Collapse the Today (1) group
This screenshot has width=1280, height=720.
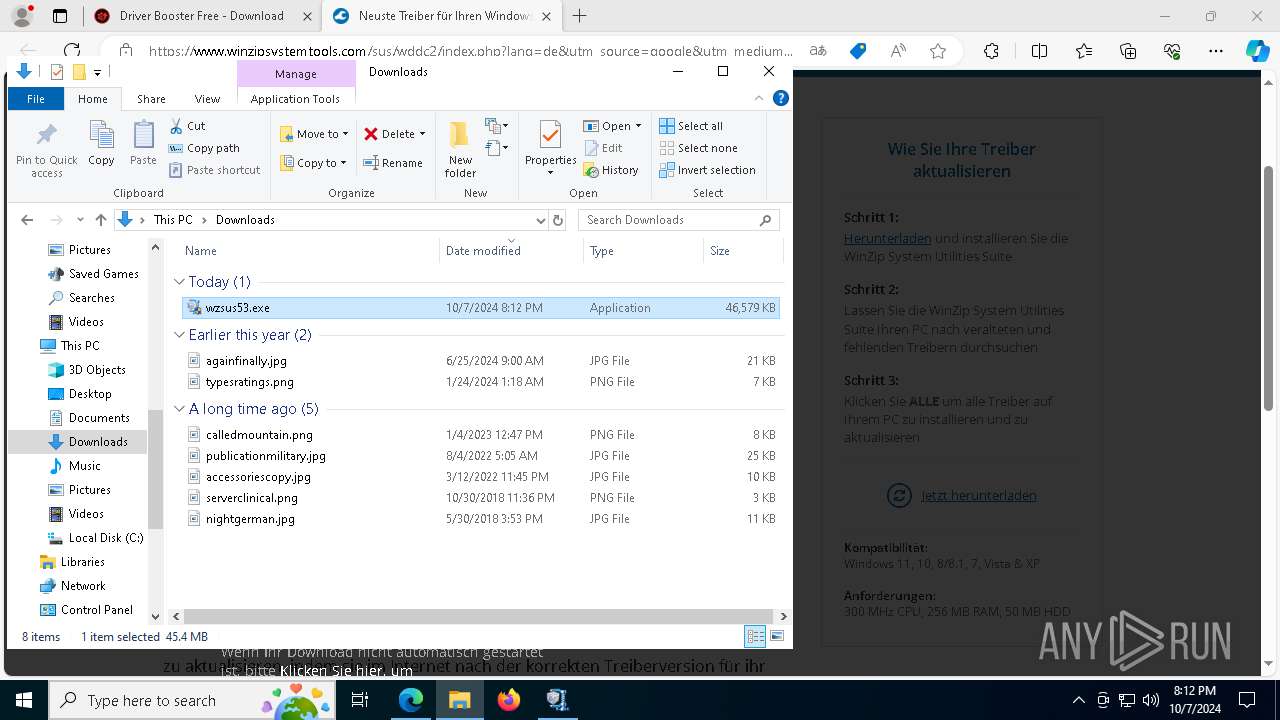[x=180, y=282]
